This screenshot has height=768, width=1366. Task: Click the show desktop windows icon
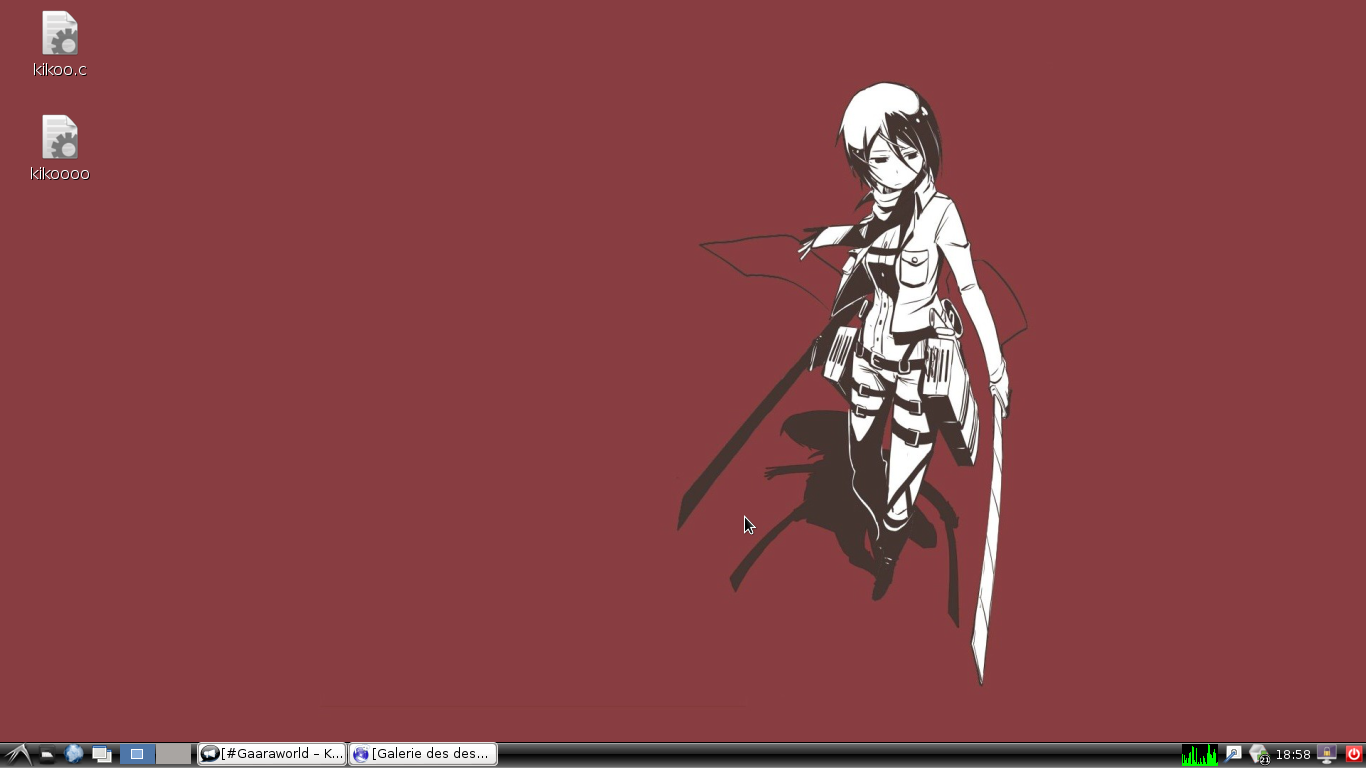click(x=102, y=755)
